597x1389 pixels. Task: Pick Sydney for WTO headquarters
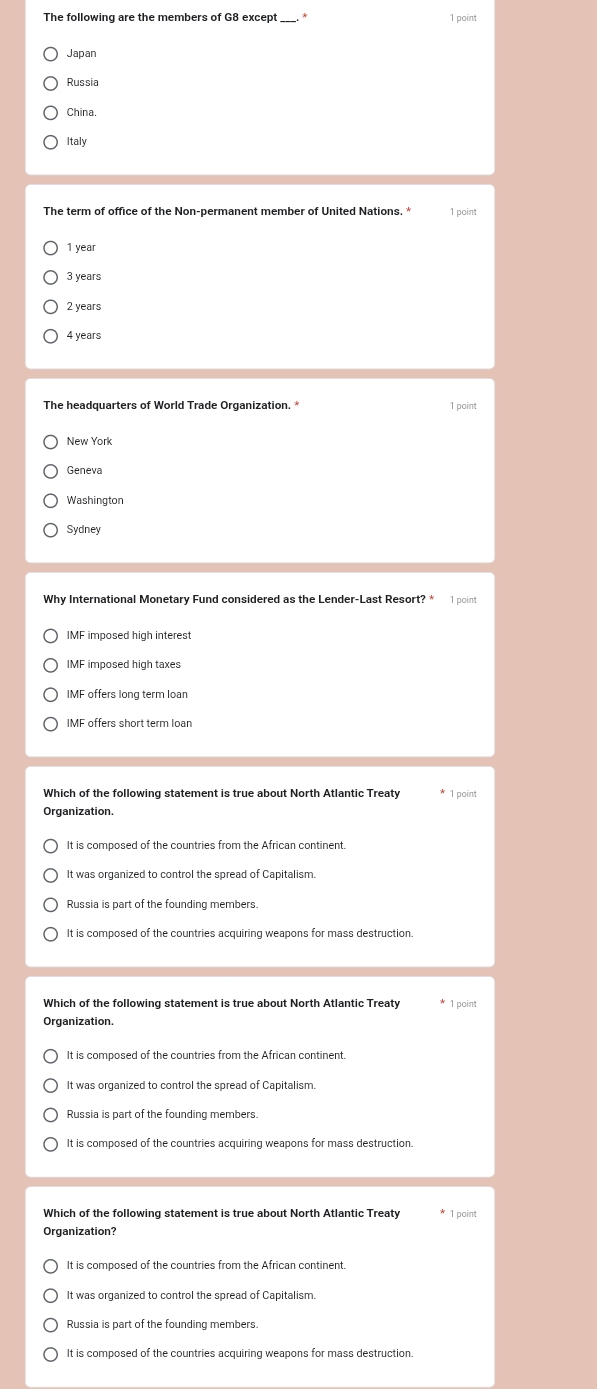51,530
